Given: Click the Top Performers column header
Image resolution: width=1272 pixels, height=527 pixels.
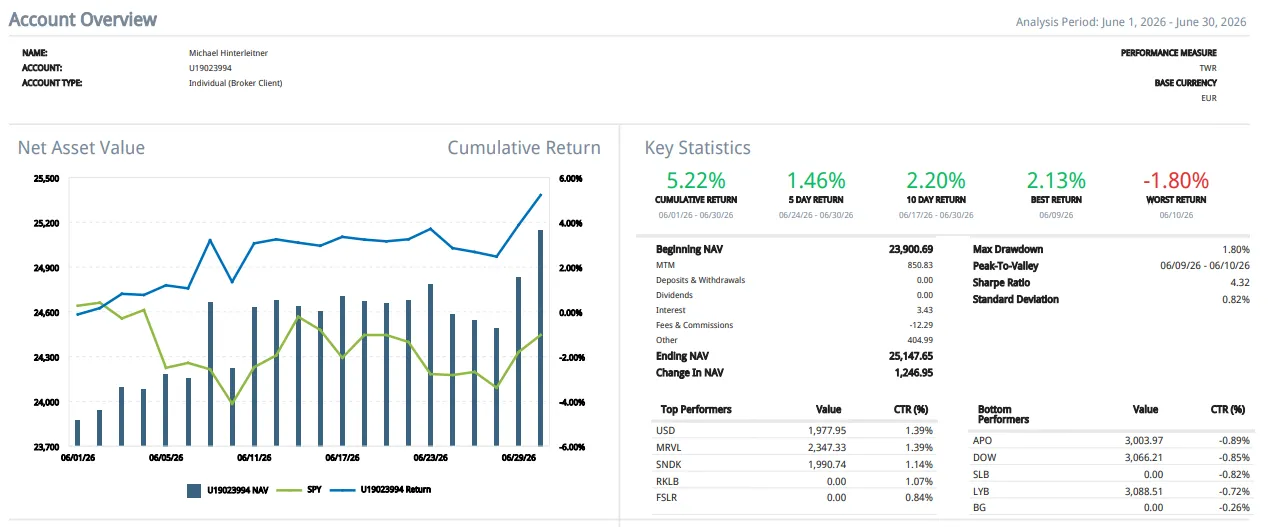Looking at the screenshot, I should (x=696, y=409).
